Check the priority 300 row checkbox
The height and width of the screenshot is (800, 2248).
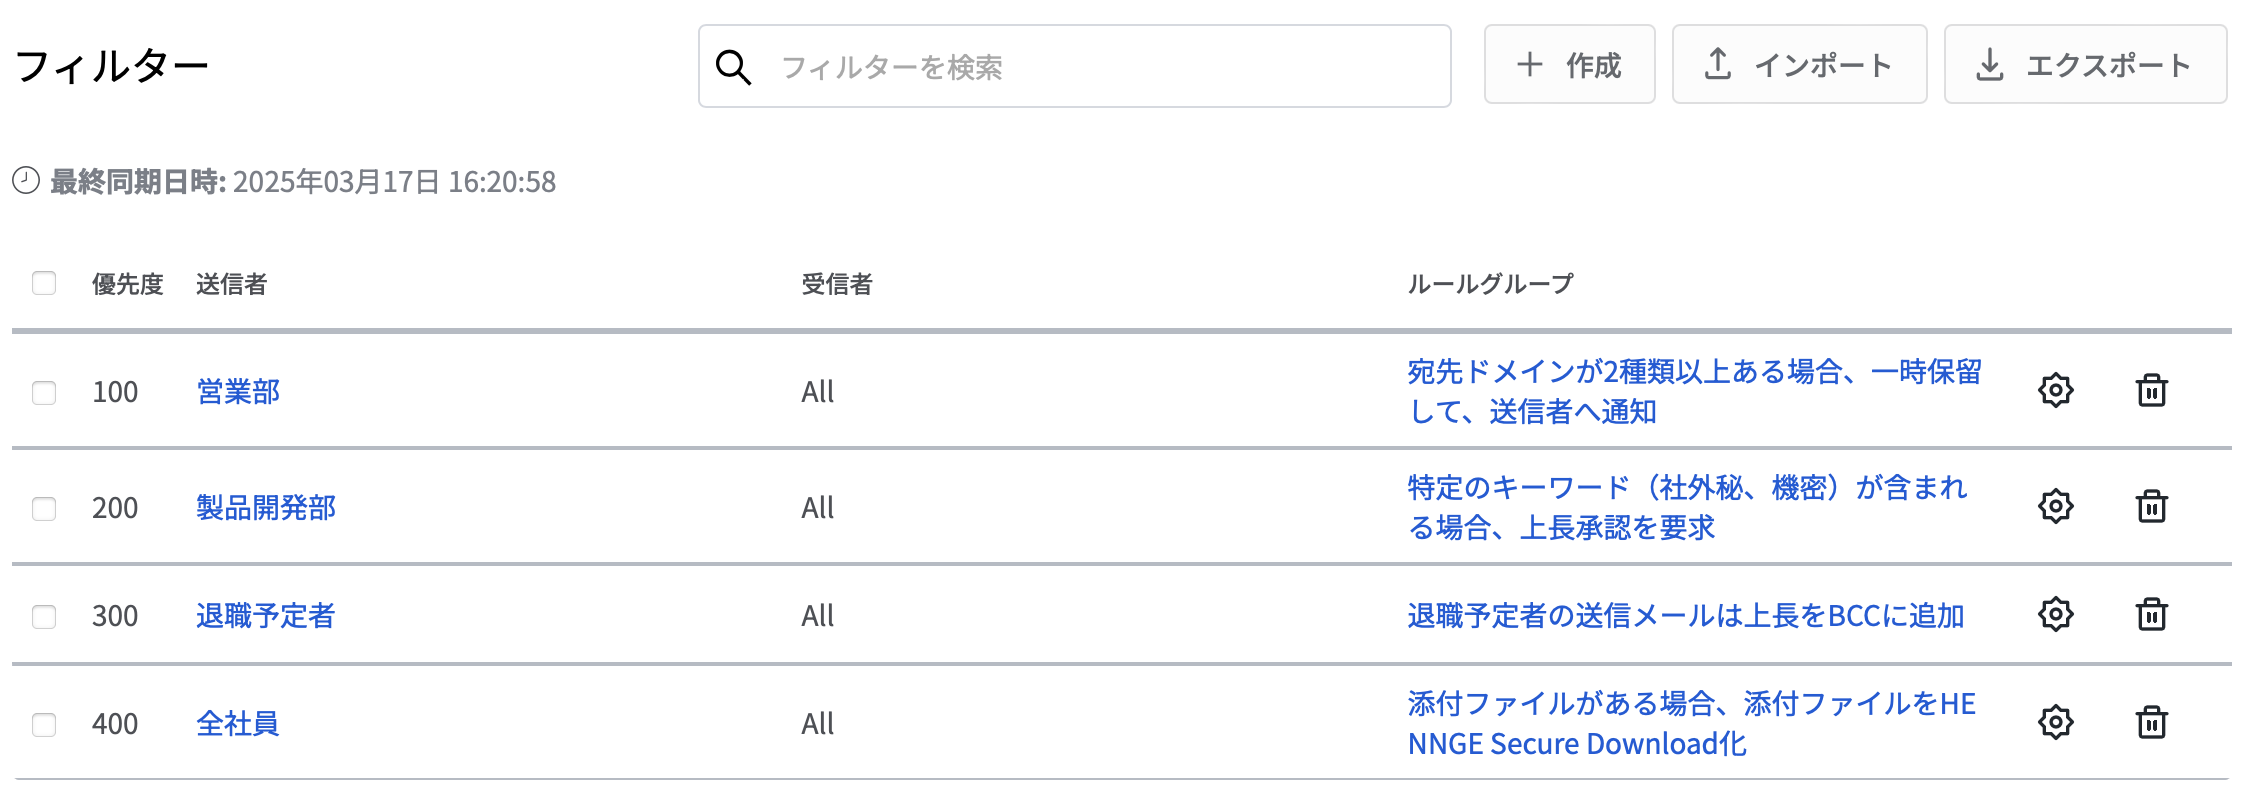(44, 616)
